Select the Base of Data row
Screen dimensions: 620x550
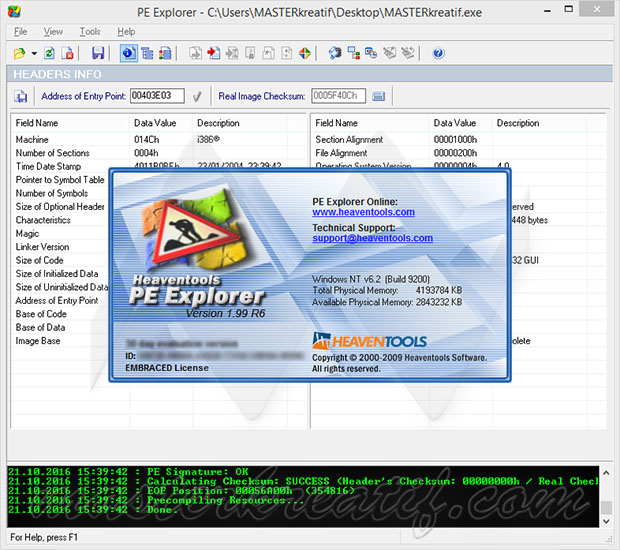(x=60, y=328)
